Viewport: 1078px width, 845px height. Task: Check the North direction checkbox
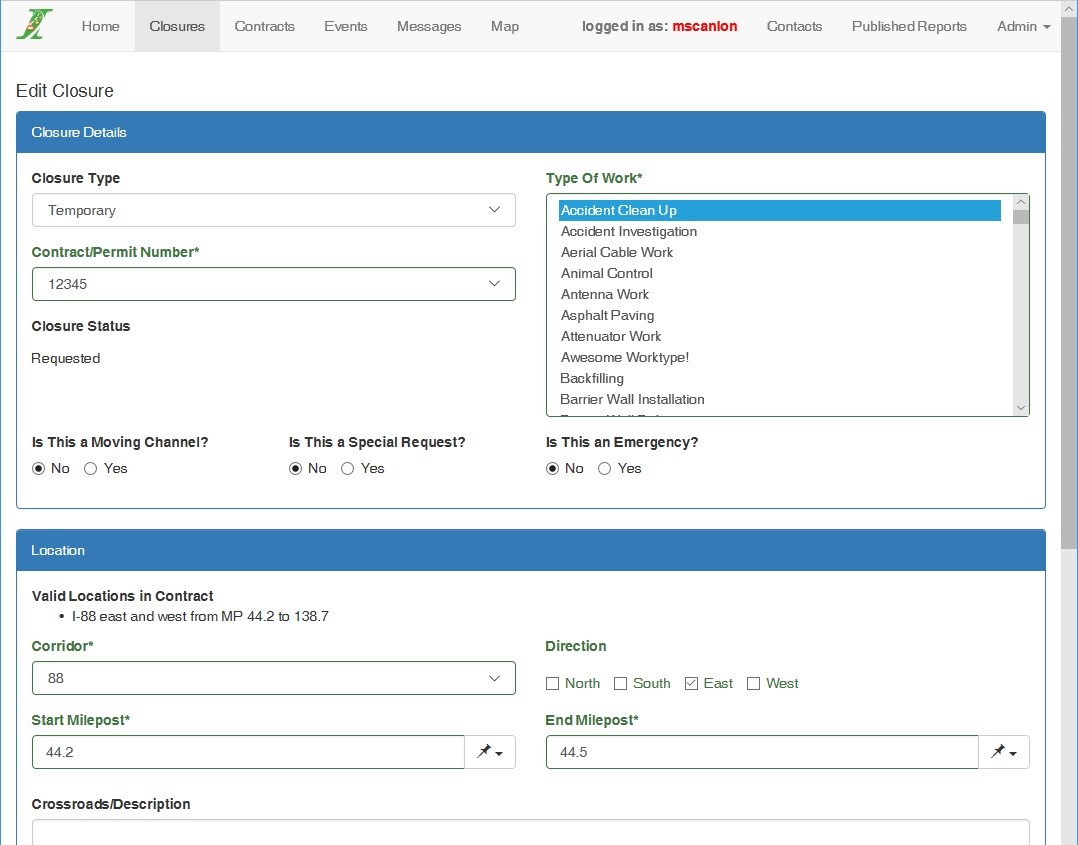pyautogui.click(x=553, y=684)
